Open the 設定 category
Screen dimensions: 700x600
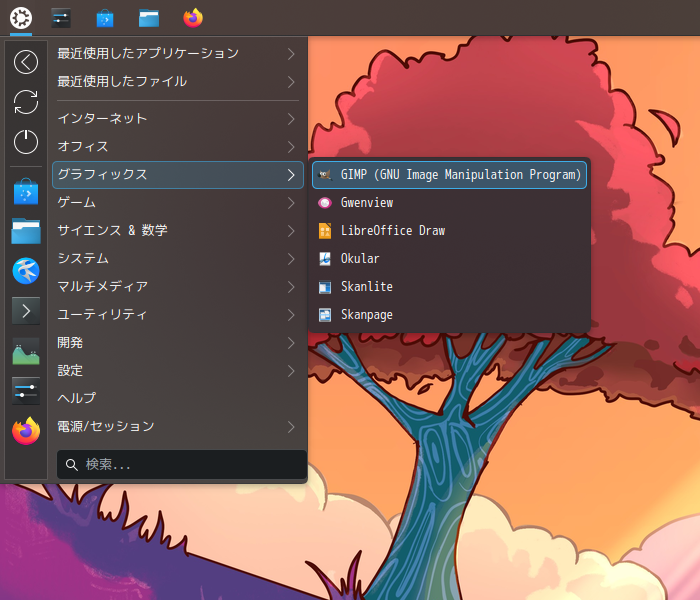(x=178, y=371)
